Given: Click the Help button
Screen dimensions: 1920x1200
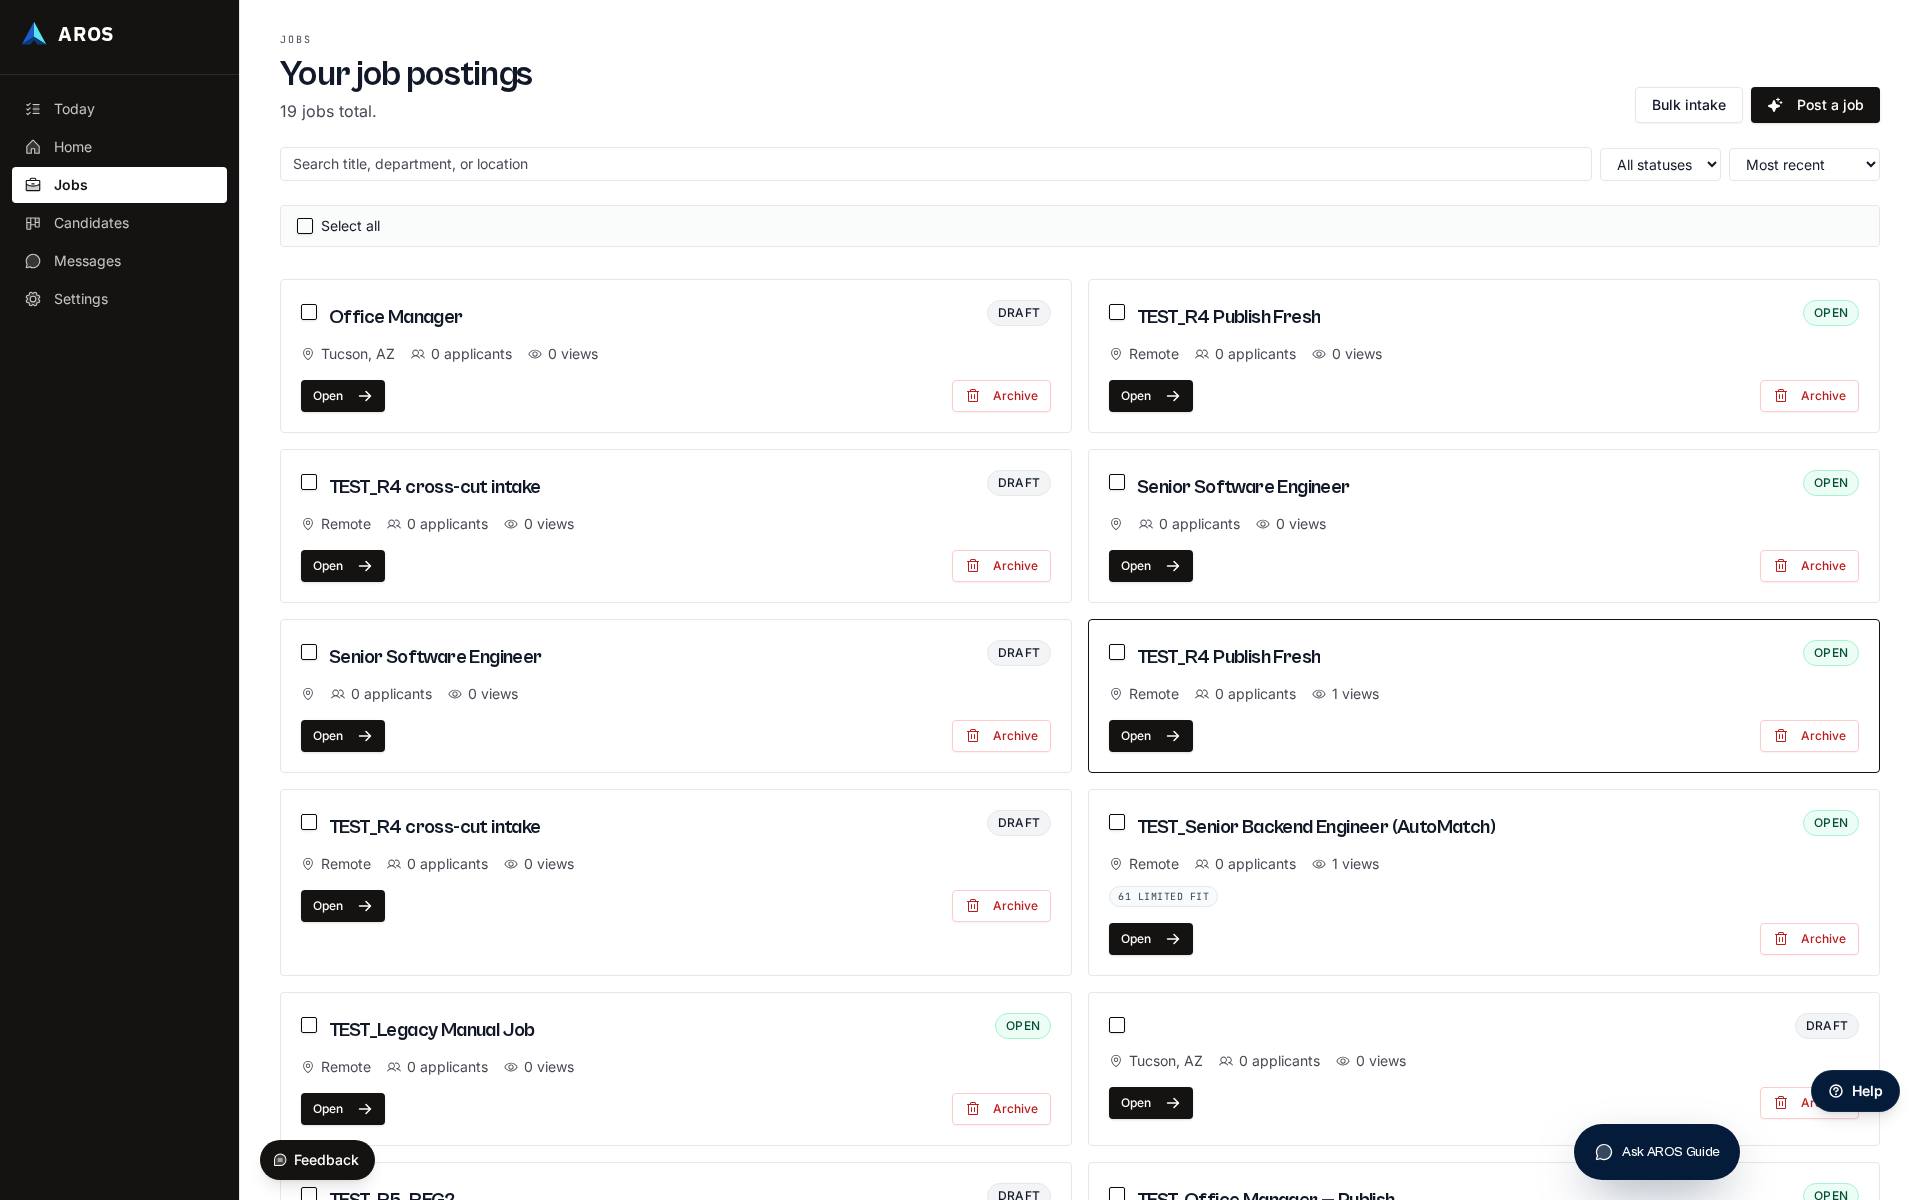Looking at the screenshot, I should click(x=1855, y=1091).
